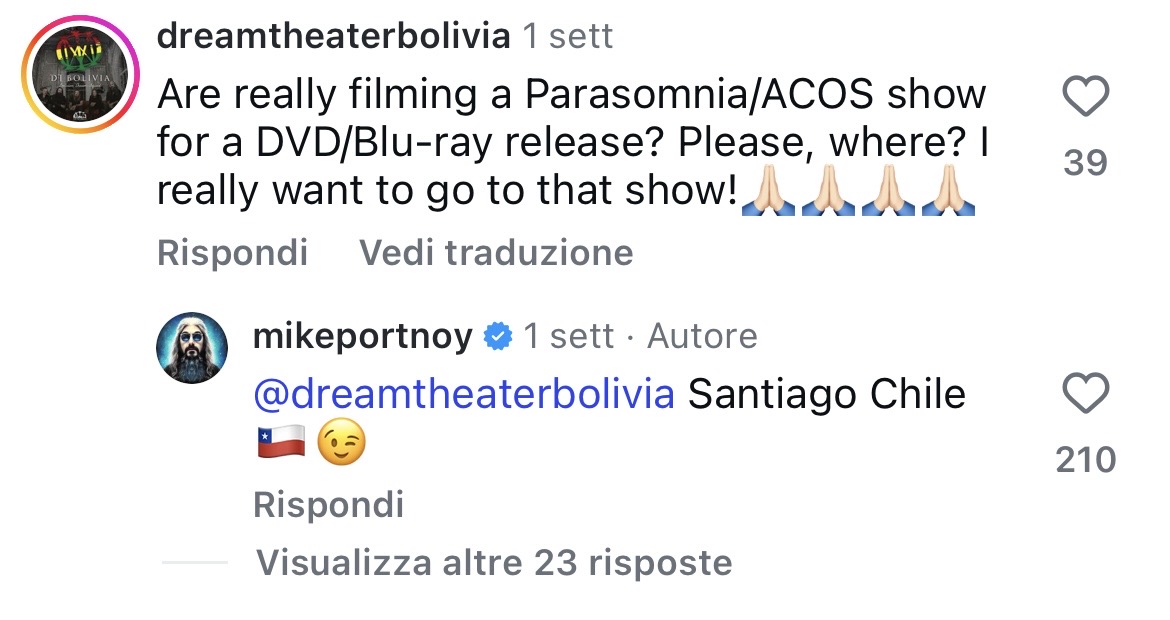Viewport: 1170px width, 620px height.
Task: Open the dreamtheaterbolivia username link
Action: tap(333, 37)
